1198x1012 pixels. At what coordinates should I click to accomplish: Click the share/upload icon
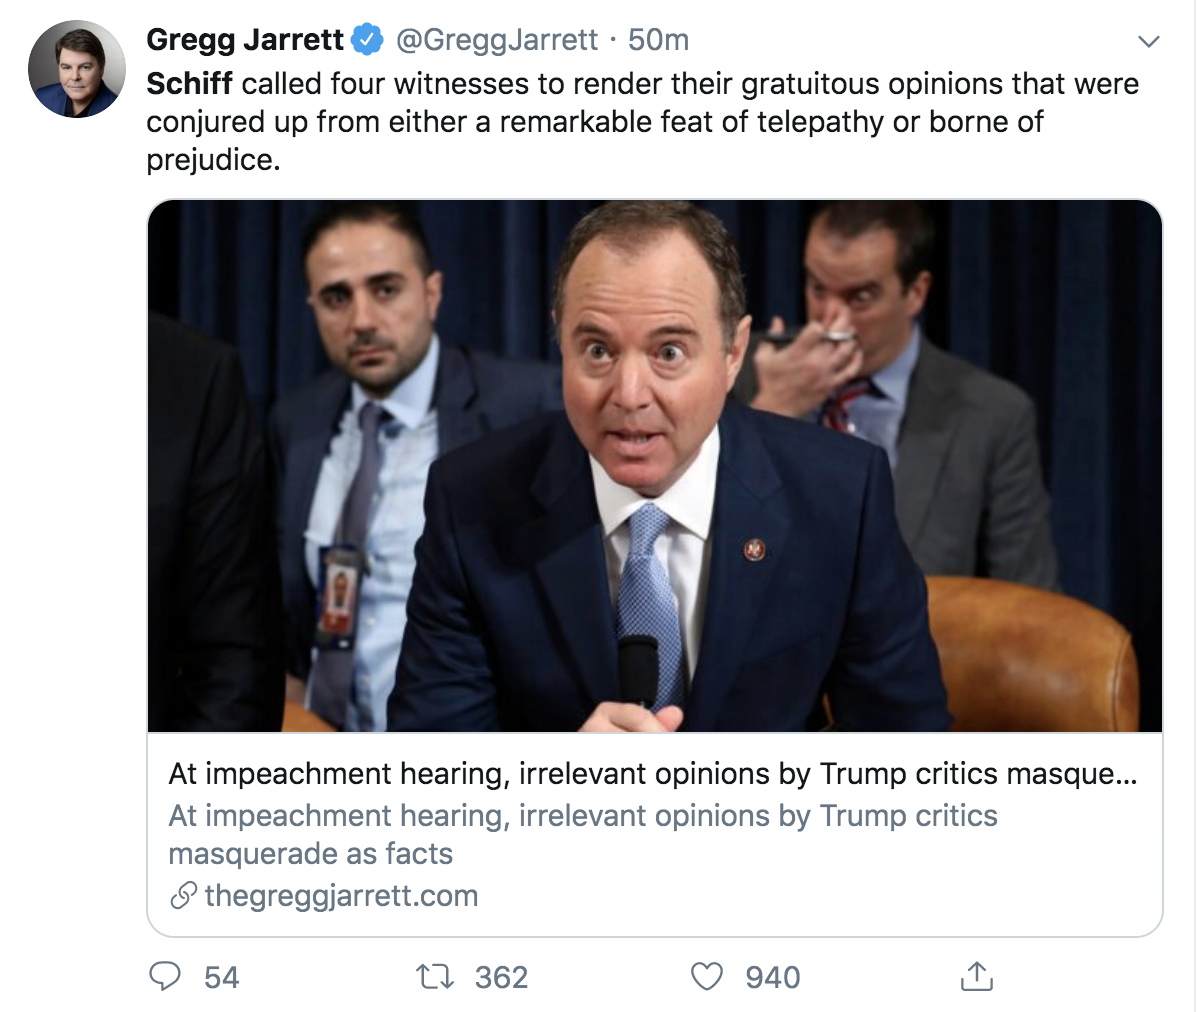[x=975, y=977]
